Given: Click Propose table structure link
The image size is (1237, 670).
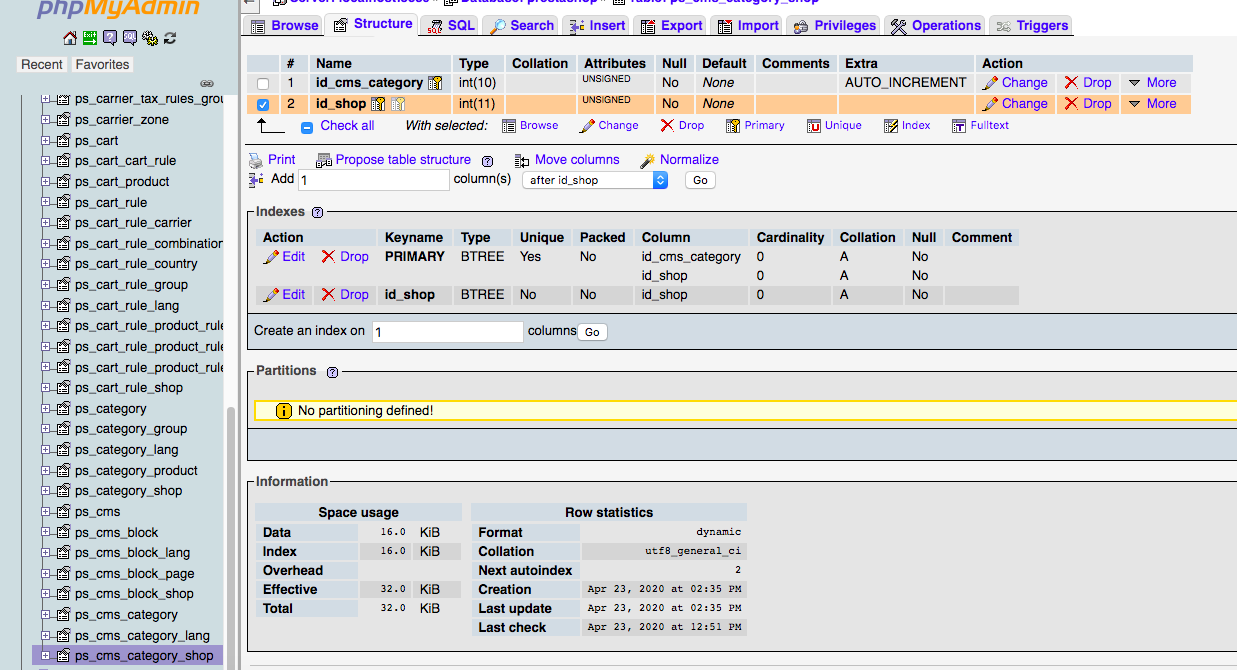Looking at the screenshot, I should pyautogui.click(x=402, y=160).
